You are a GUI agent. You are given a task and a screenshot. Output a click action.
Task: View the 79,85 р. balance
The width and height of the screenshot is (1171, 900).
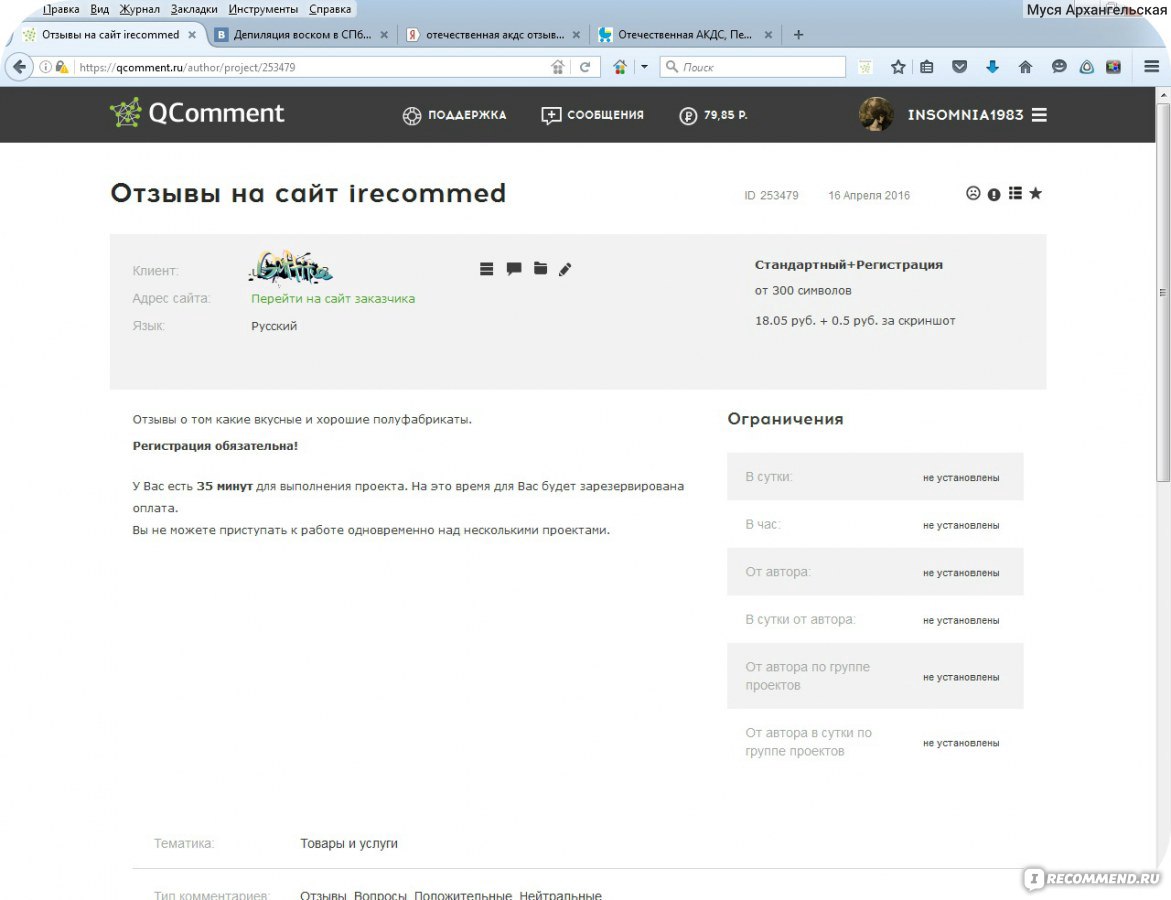713,115
